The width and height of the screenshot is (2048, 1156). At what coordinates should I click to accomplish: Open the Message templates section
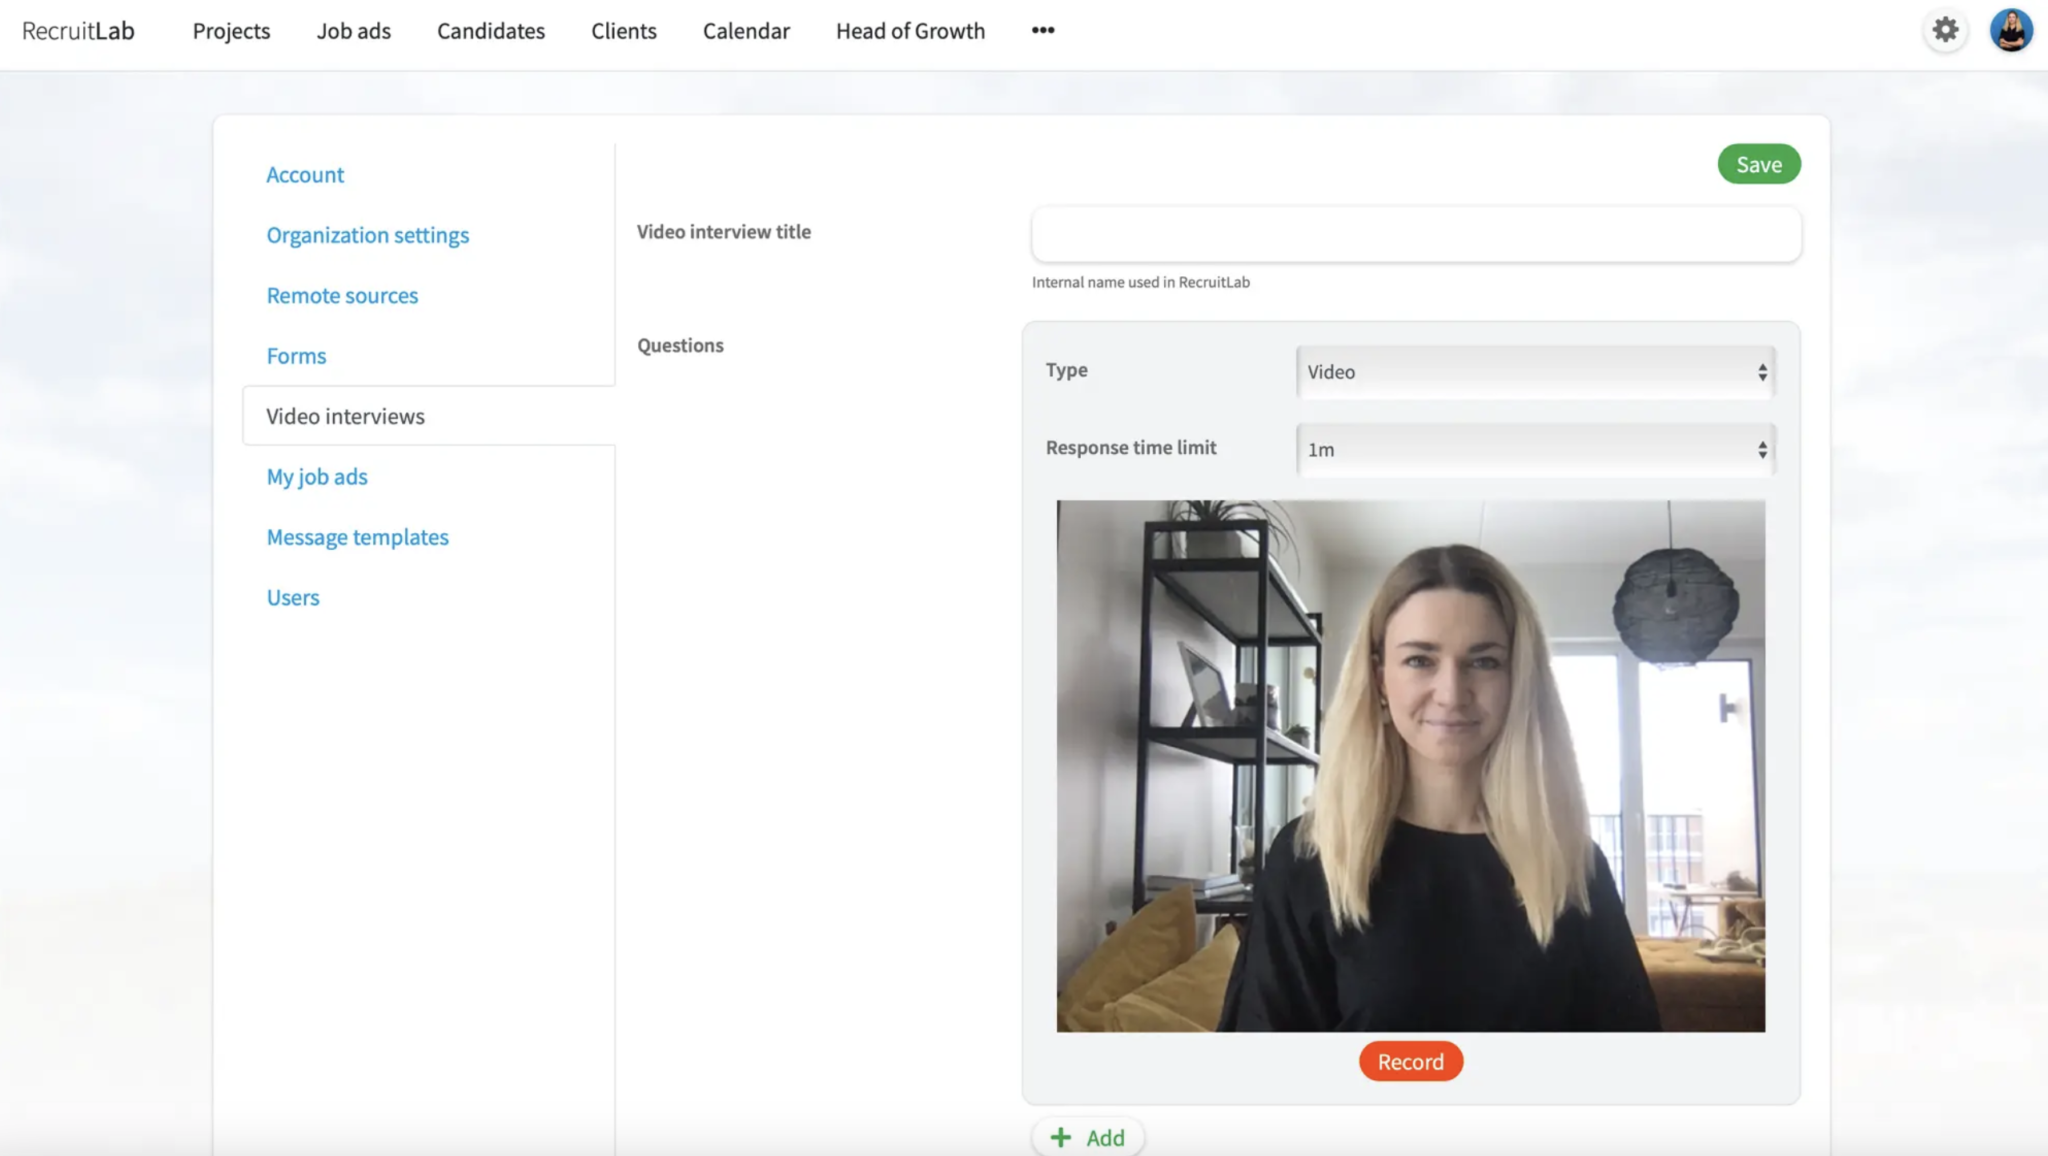(357, 537)
